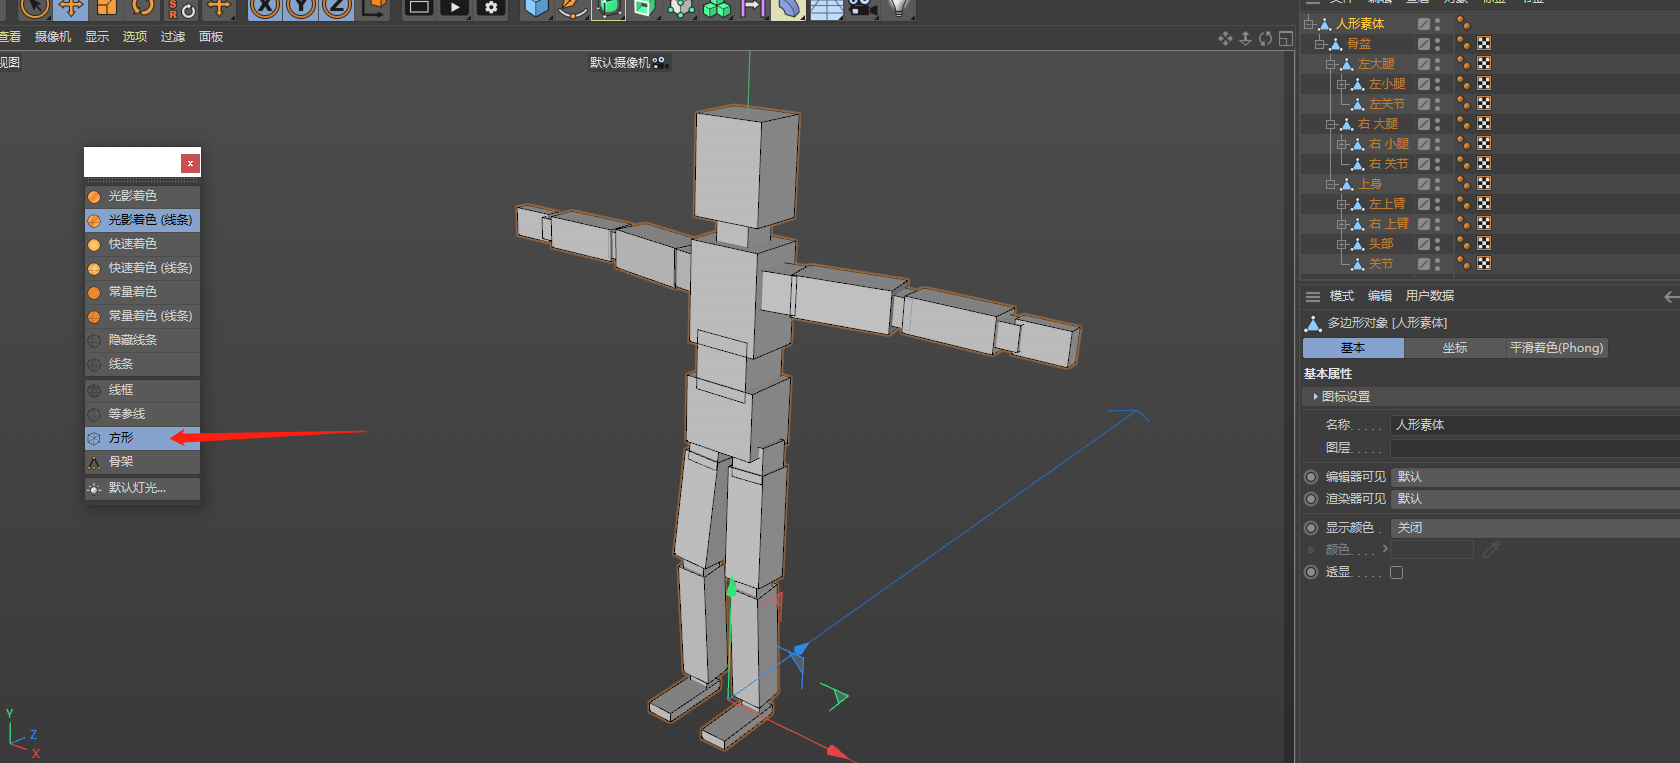
Task: Open the 用户数据 attribute menu
Action: pos(1430,296)
